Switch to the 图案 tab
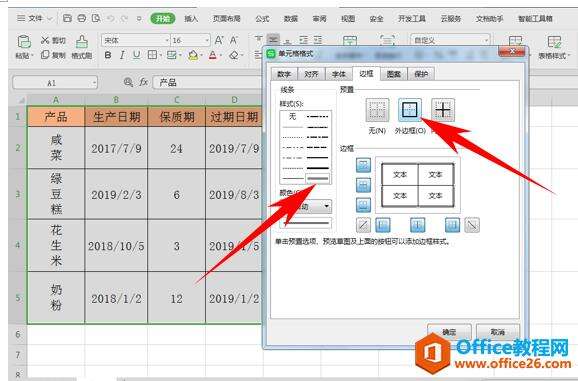Screen dimensions: 578x381 (x=394, y=74)
